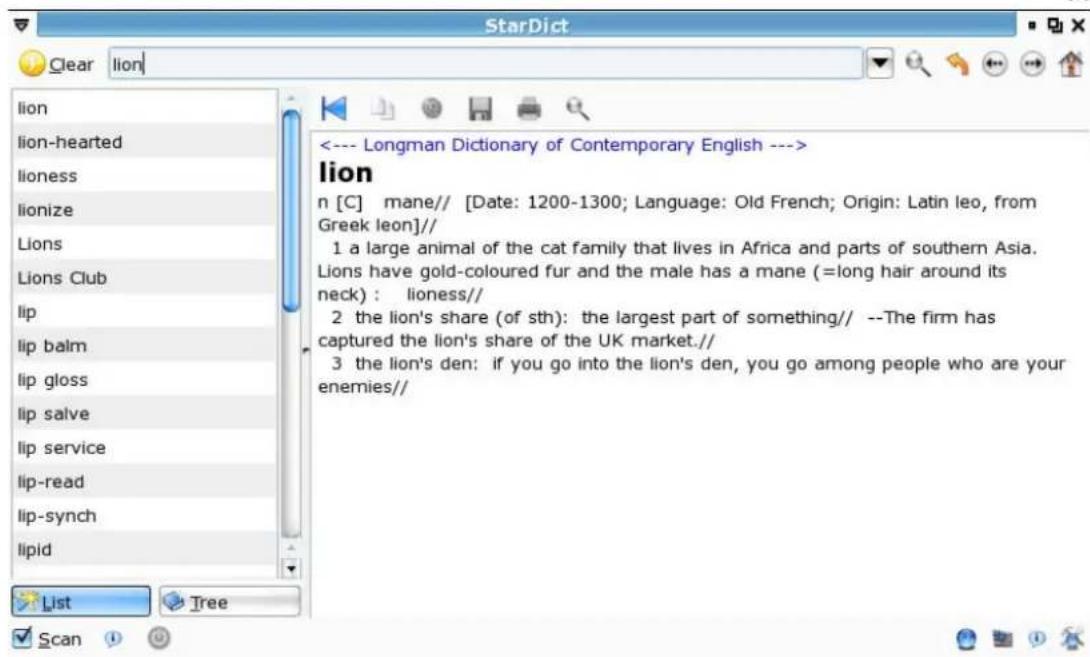
Task: Select 'lip salve' in word list
Action: click(144, 414)
